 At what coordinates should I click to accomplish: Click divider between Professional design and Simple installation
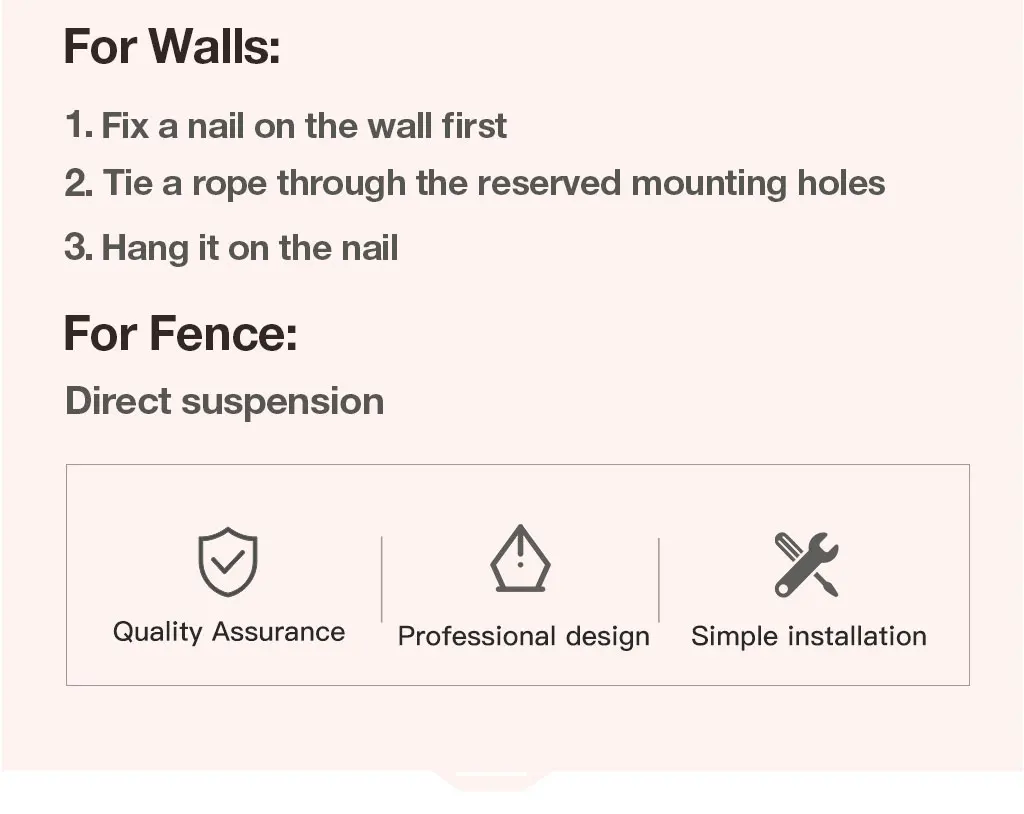coord(658,580)
